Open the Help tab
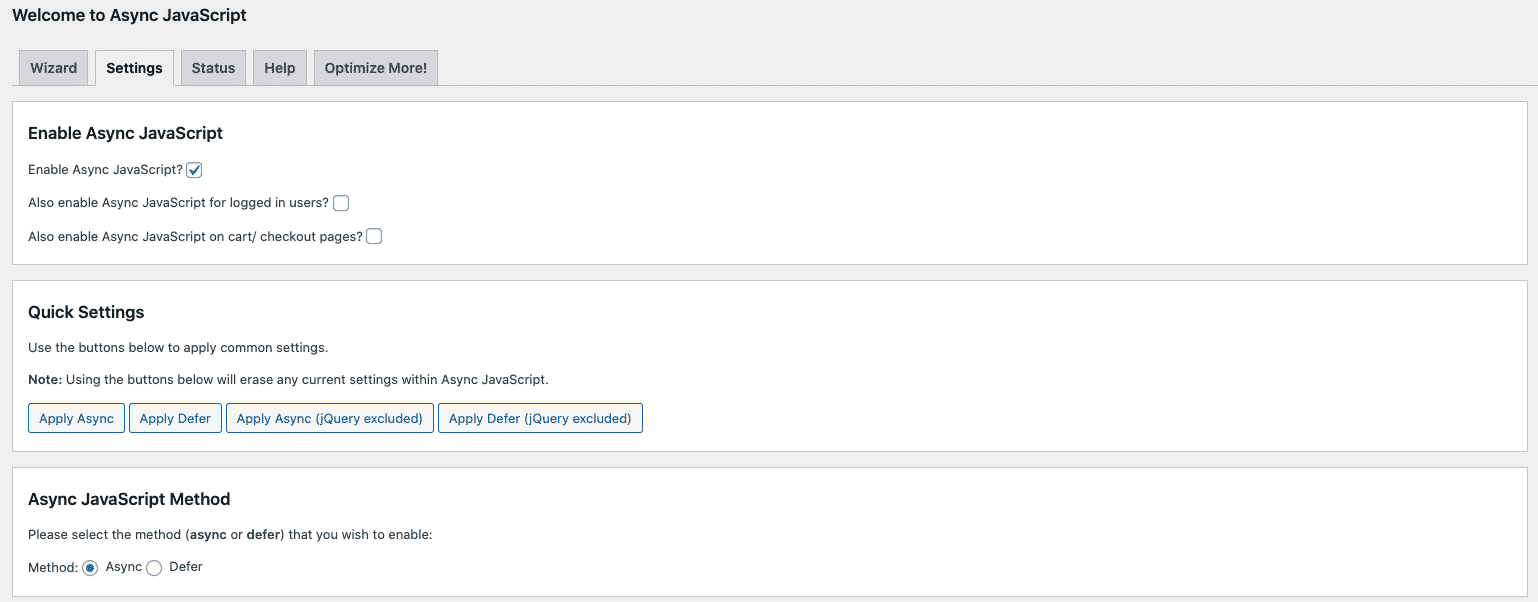 279,67
